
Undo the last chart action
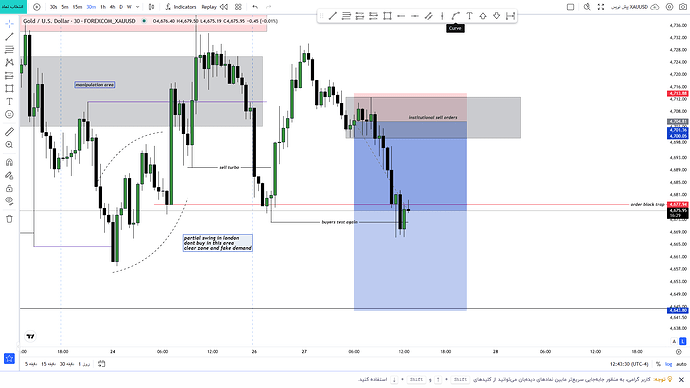[255, 7]
